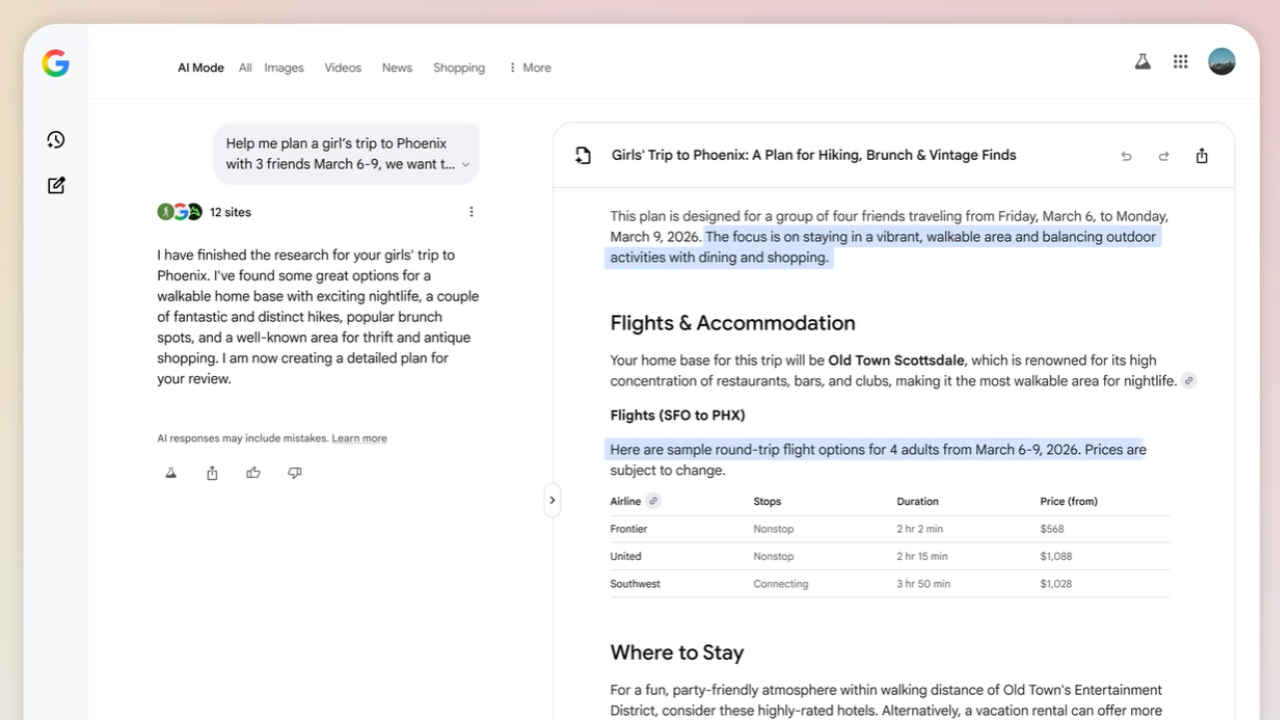Give the AI response a thumbs down
Image resolution: width=1280 pixels, height=720 pixels.
pyautogui.click(x=294, y=472)
